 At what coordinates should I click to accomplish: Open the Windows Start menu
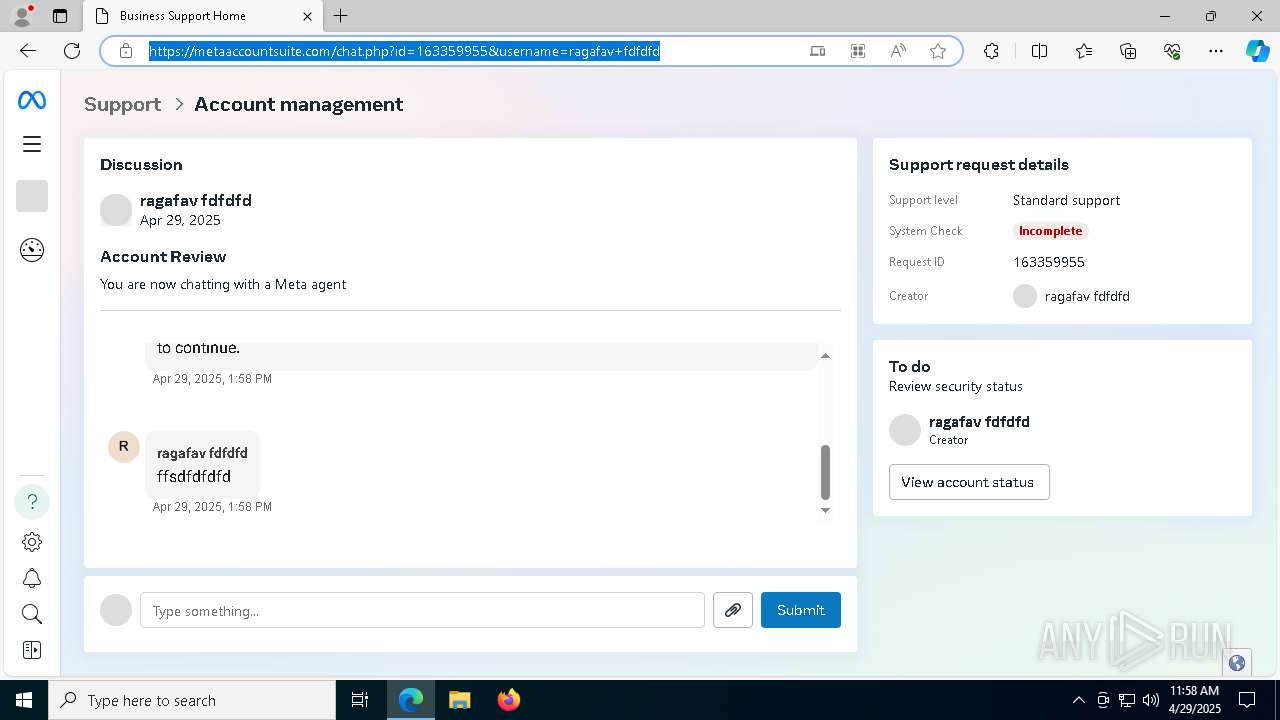coord(24,700)
